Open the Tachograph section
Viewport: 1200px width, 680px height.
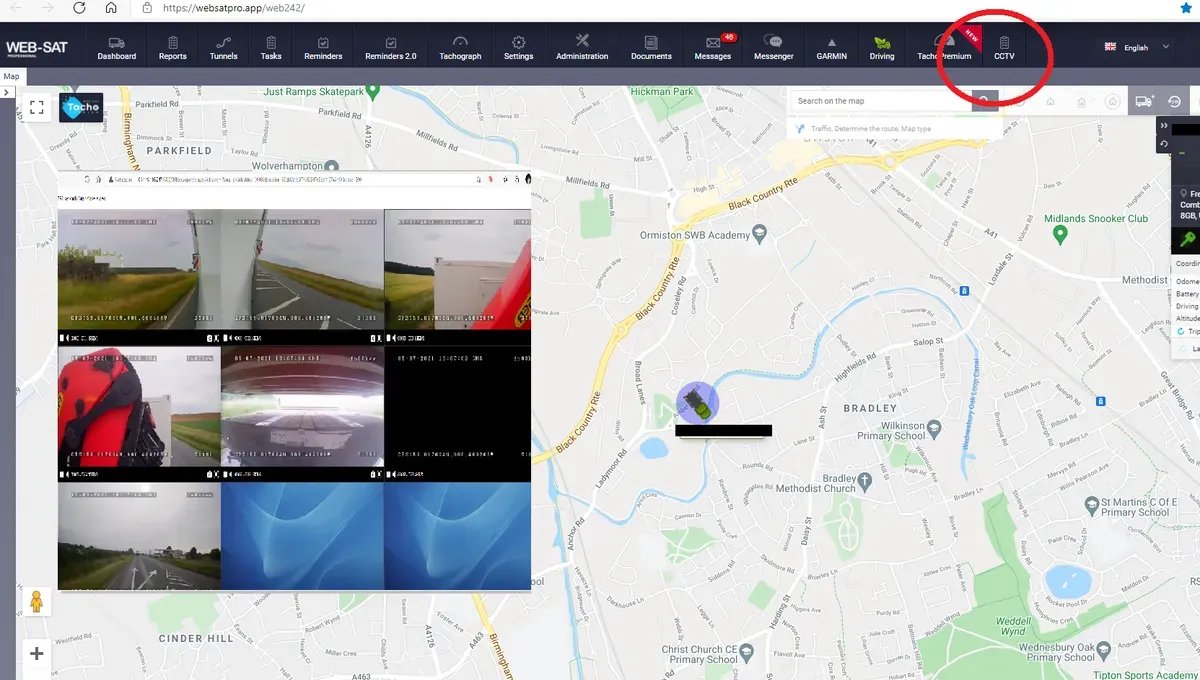click(x=460, y=46)
